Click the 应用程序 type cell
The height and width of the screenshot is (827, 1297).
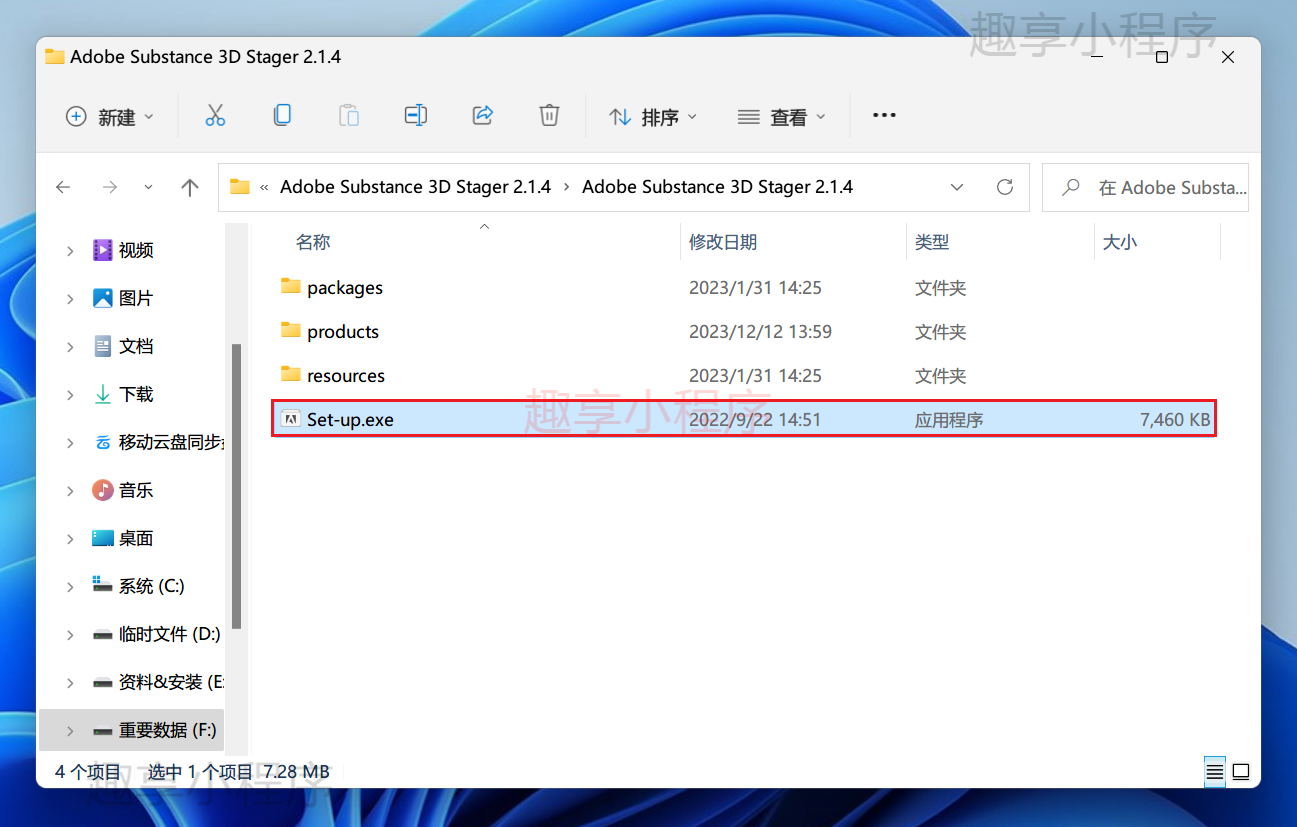point(949,420)
